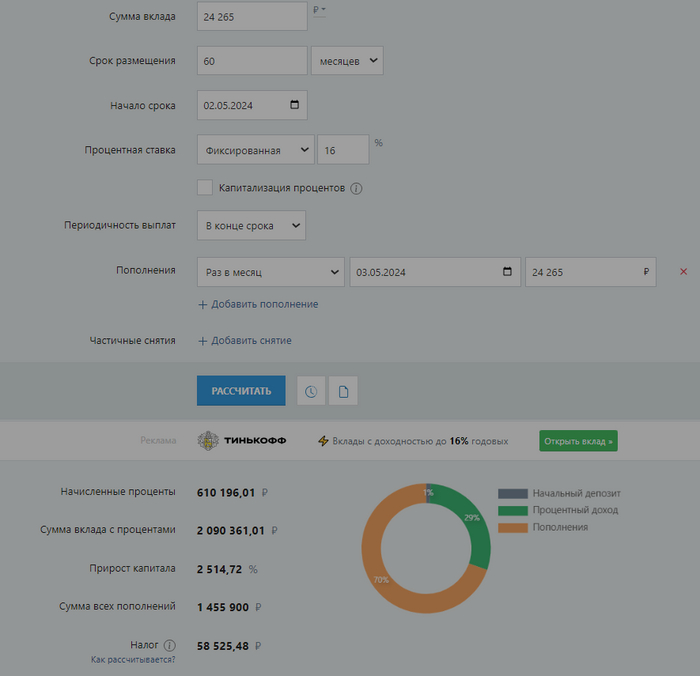Open calendar icon in replenishment date field
Viewport: 700px width, 676px height.
tap(507, 271)
